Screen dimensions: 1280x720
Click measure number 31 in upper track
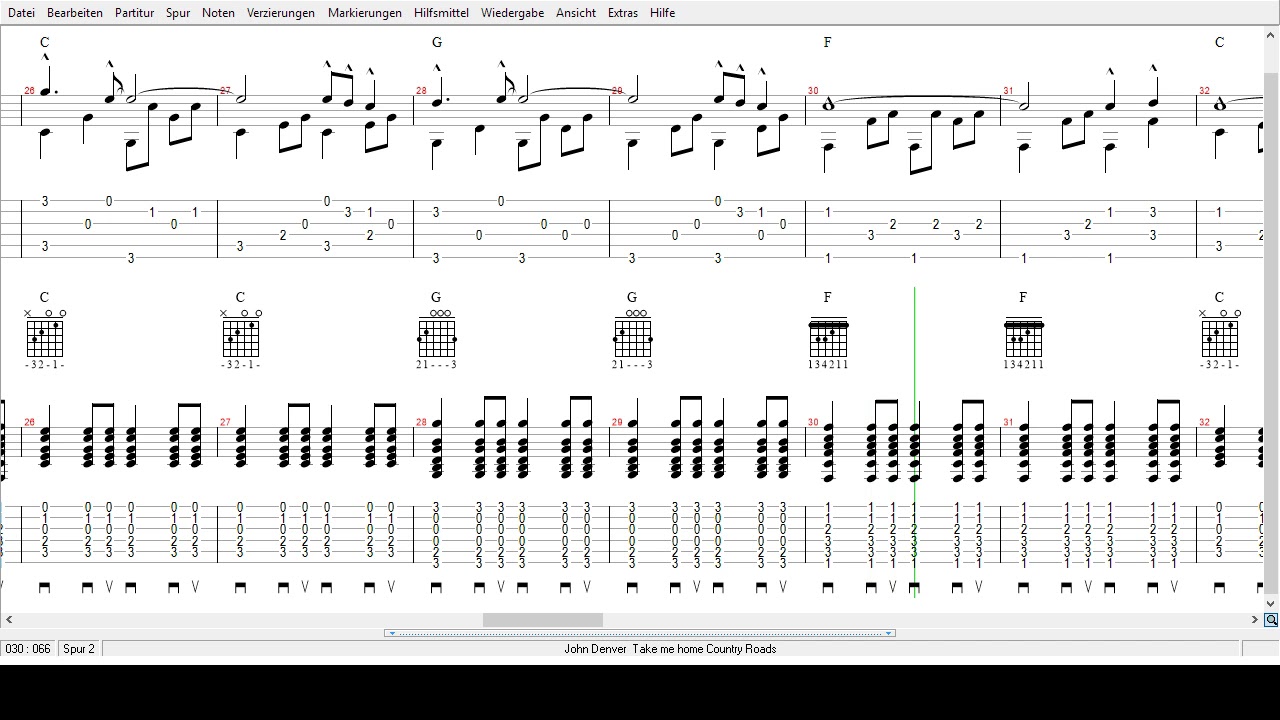[x=1008, y=91]
